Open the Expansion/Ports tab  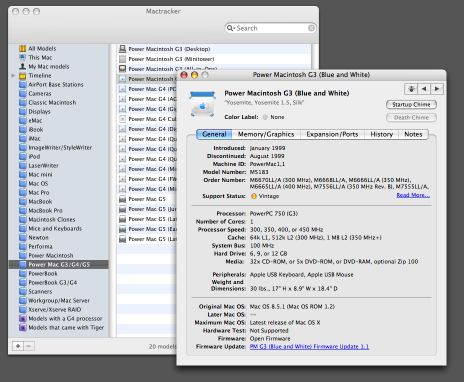[x=332, y=134]
